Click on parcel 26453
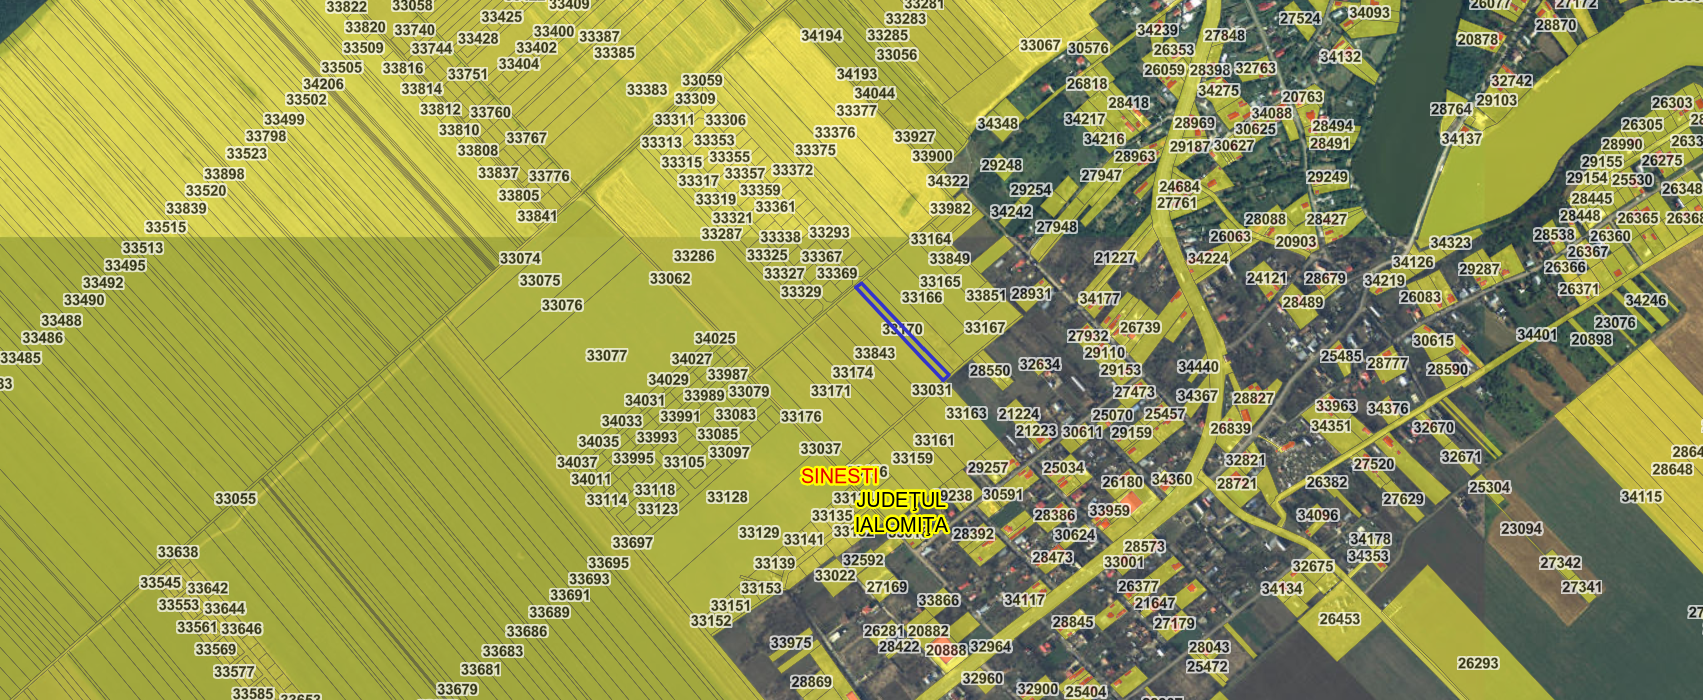Screen dimensions: 1703x700 pyautogui.click(x=1339, y=619)
